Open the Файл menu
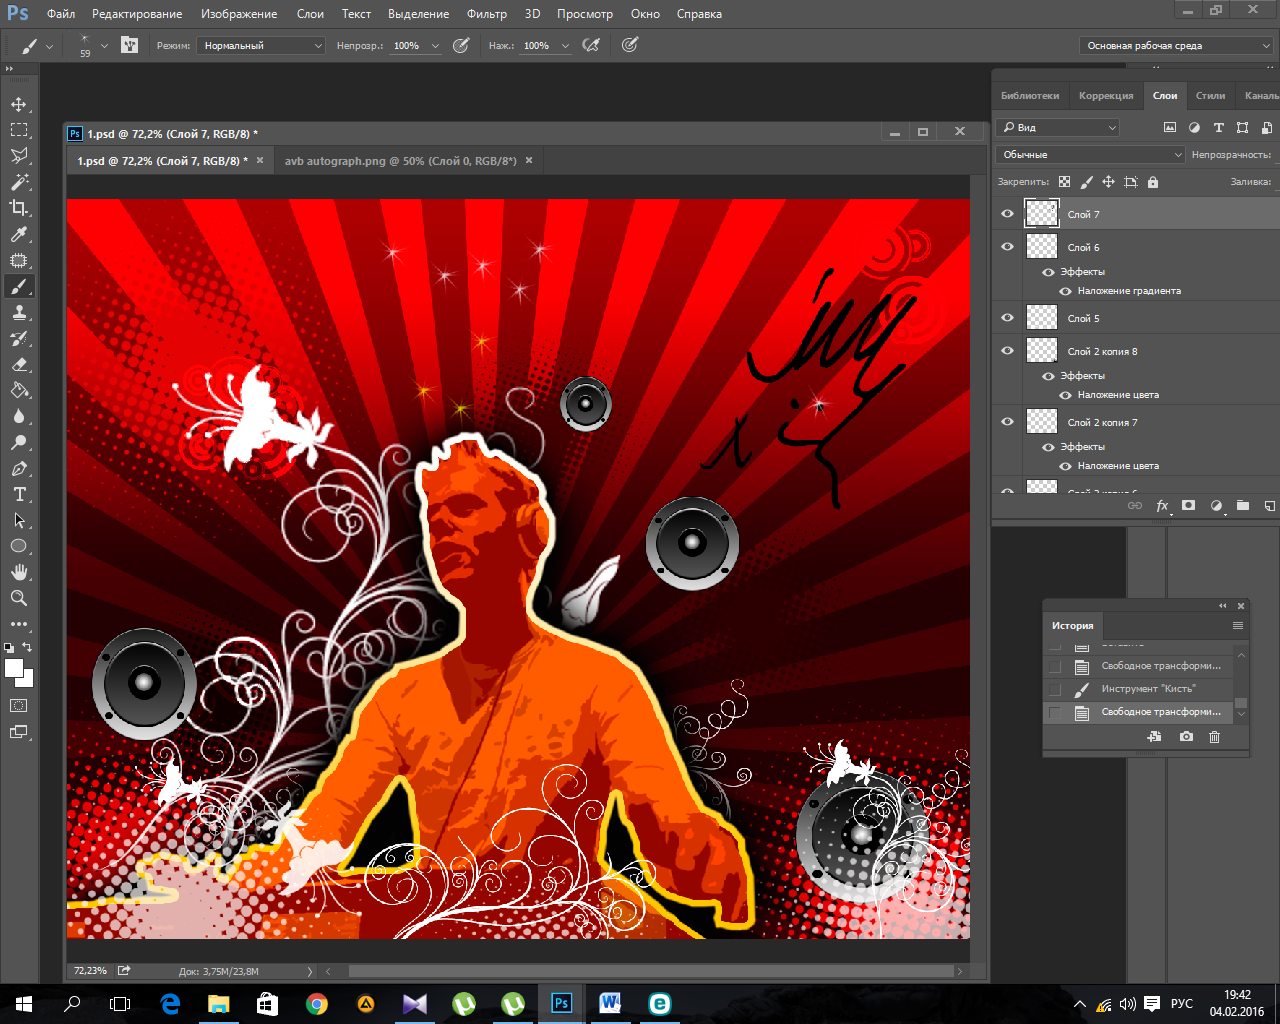 click(61, 14)
